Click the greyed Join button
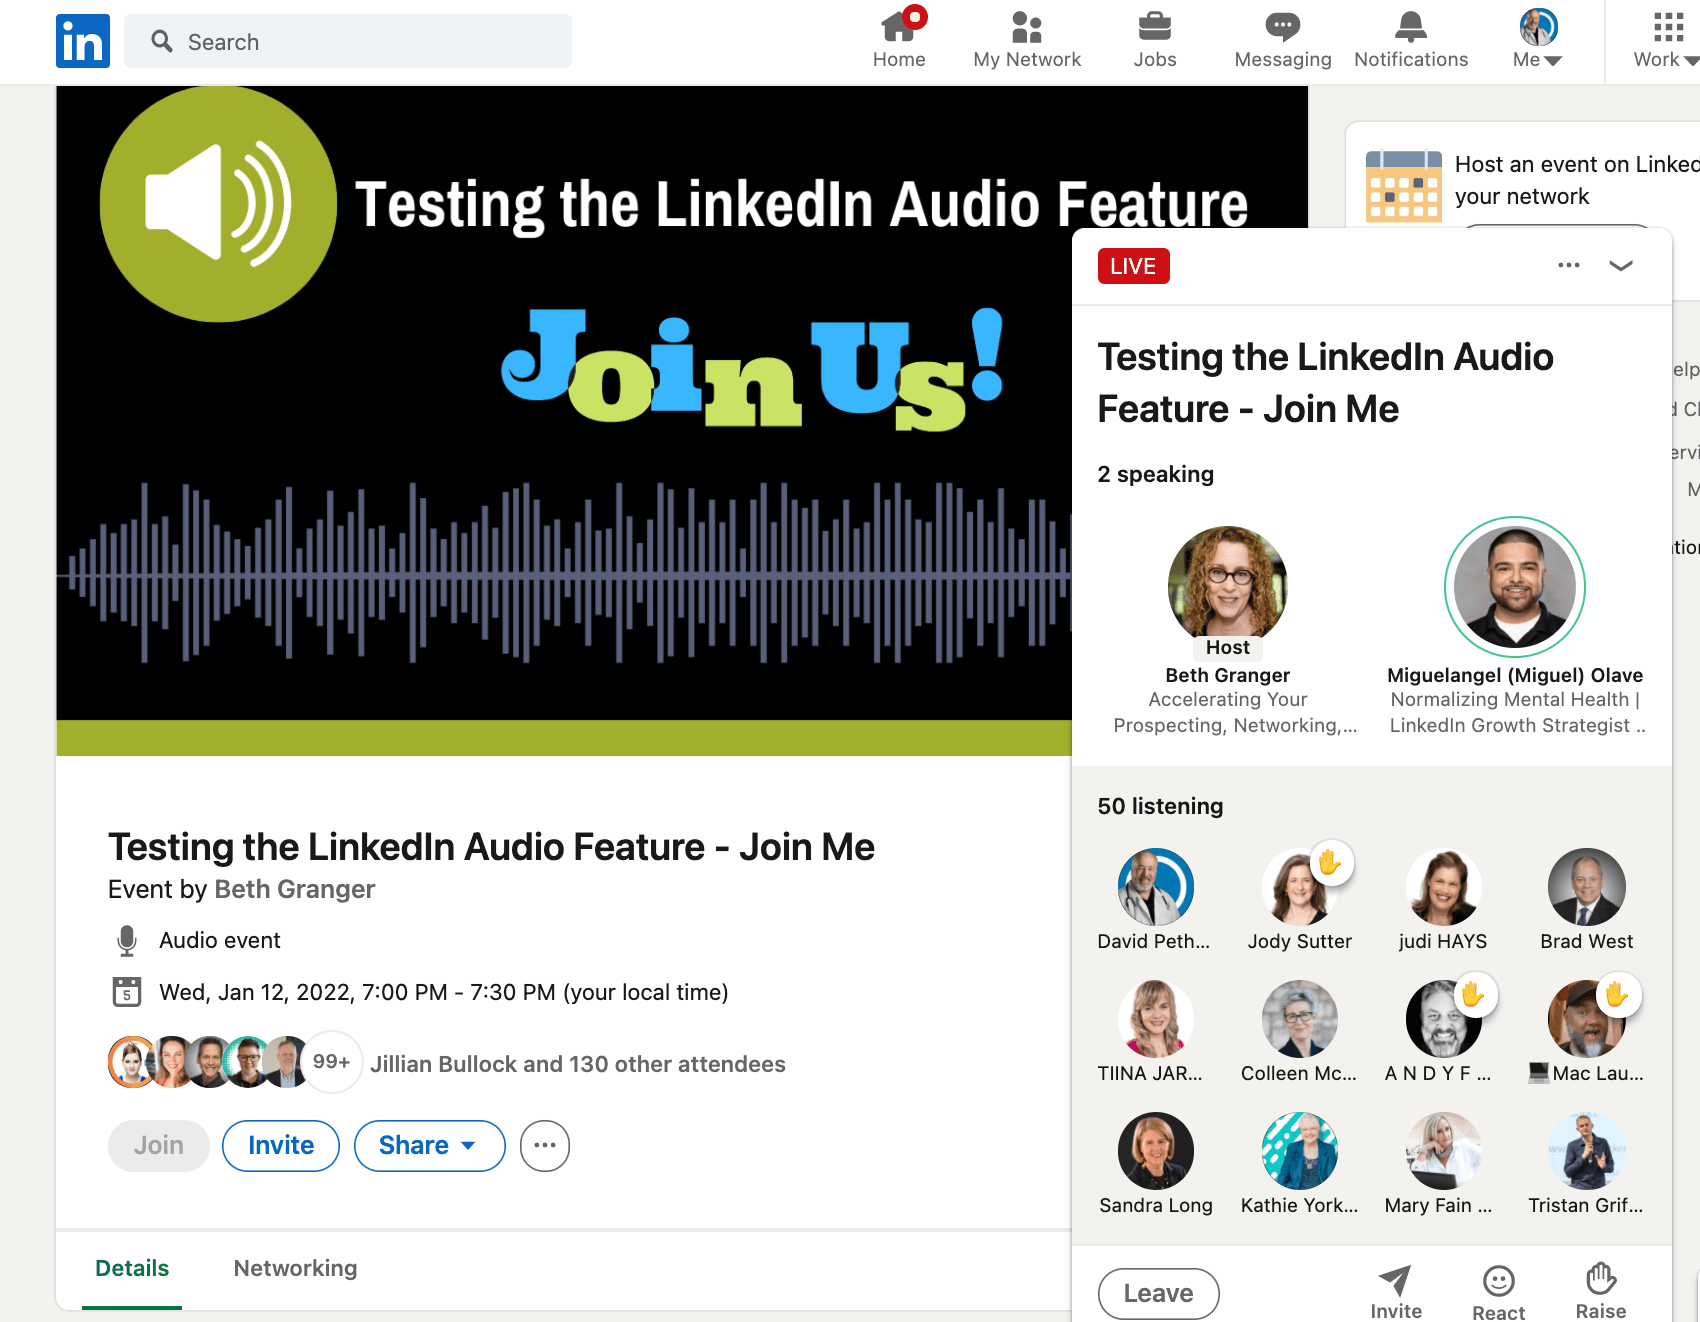 [x=159, y=1145]
